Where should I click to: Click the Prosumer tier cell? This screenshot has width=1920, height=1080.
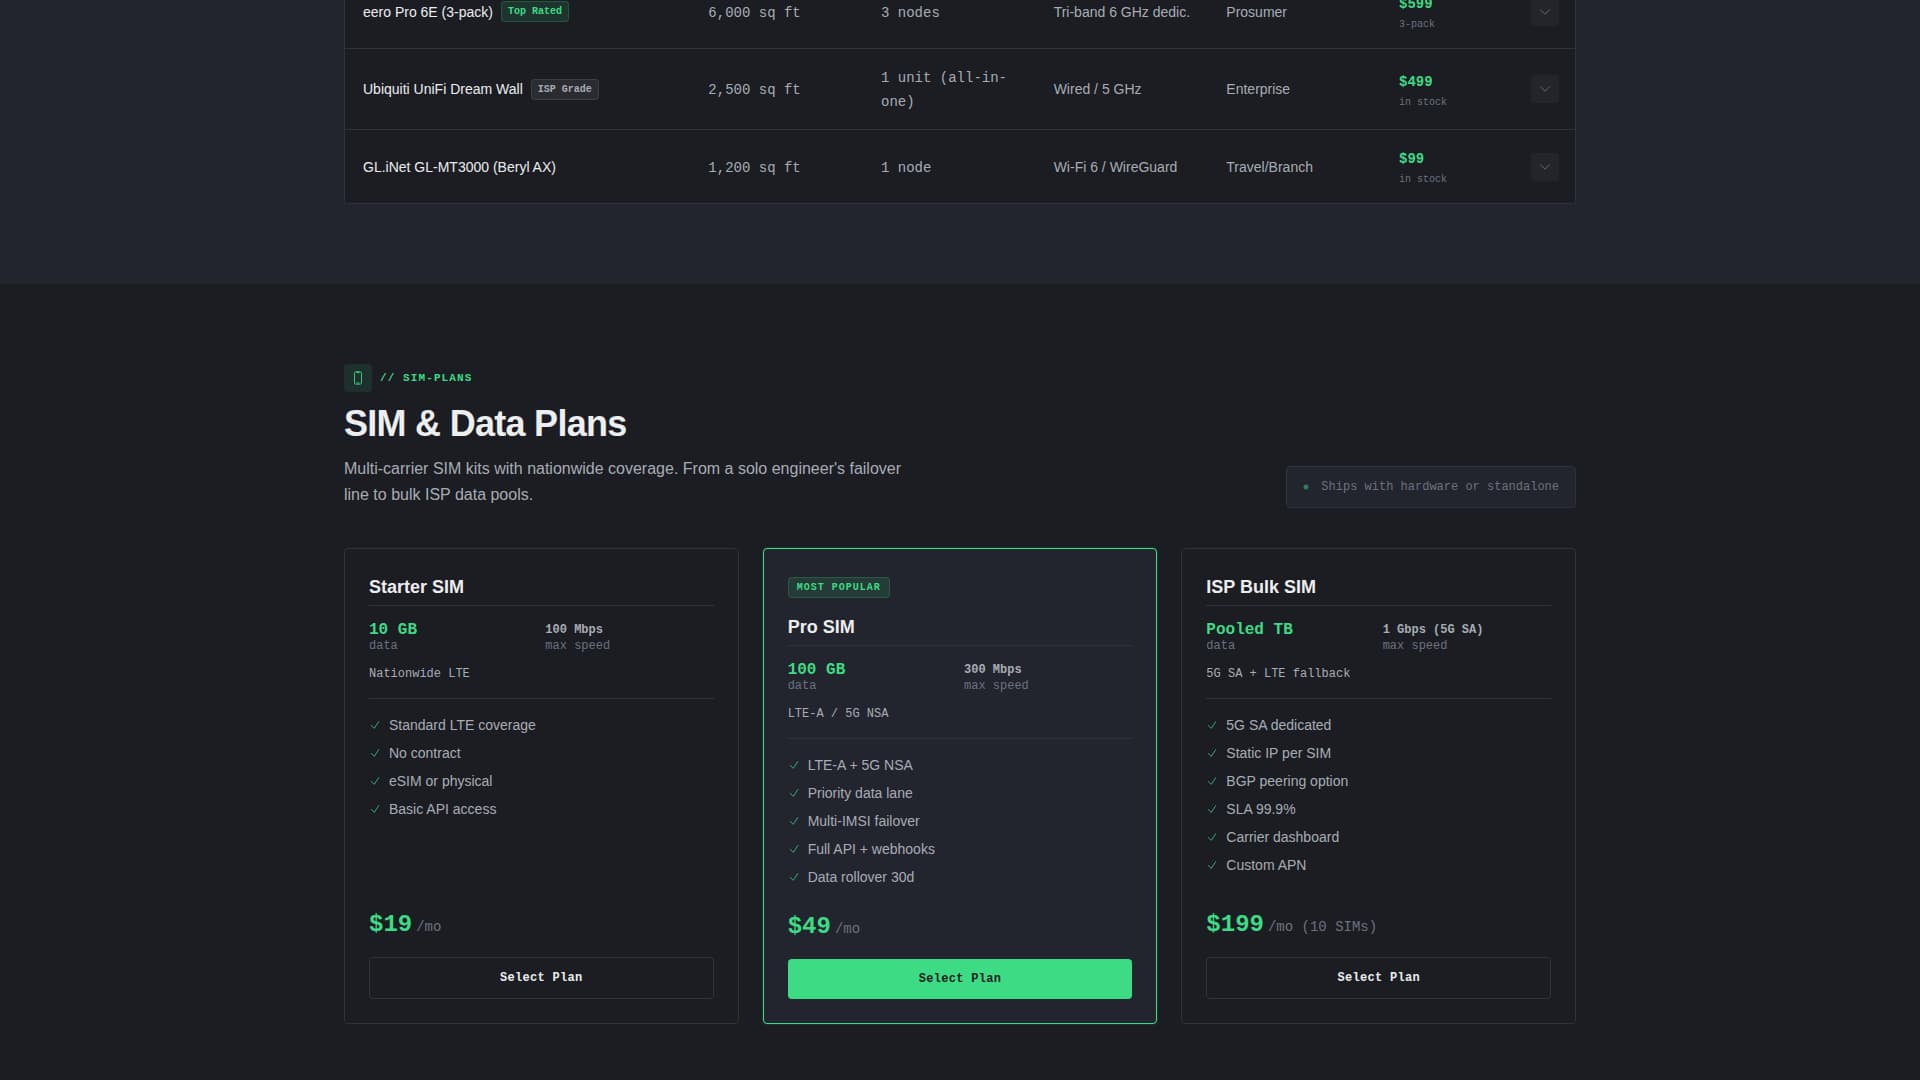(1256, 12)
